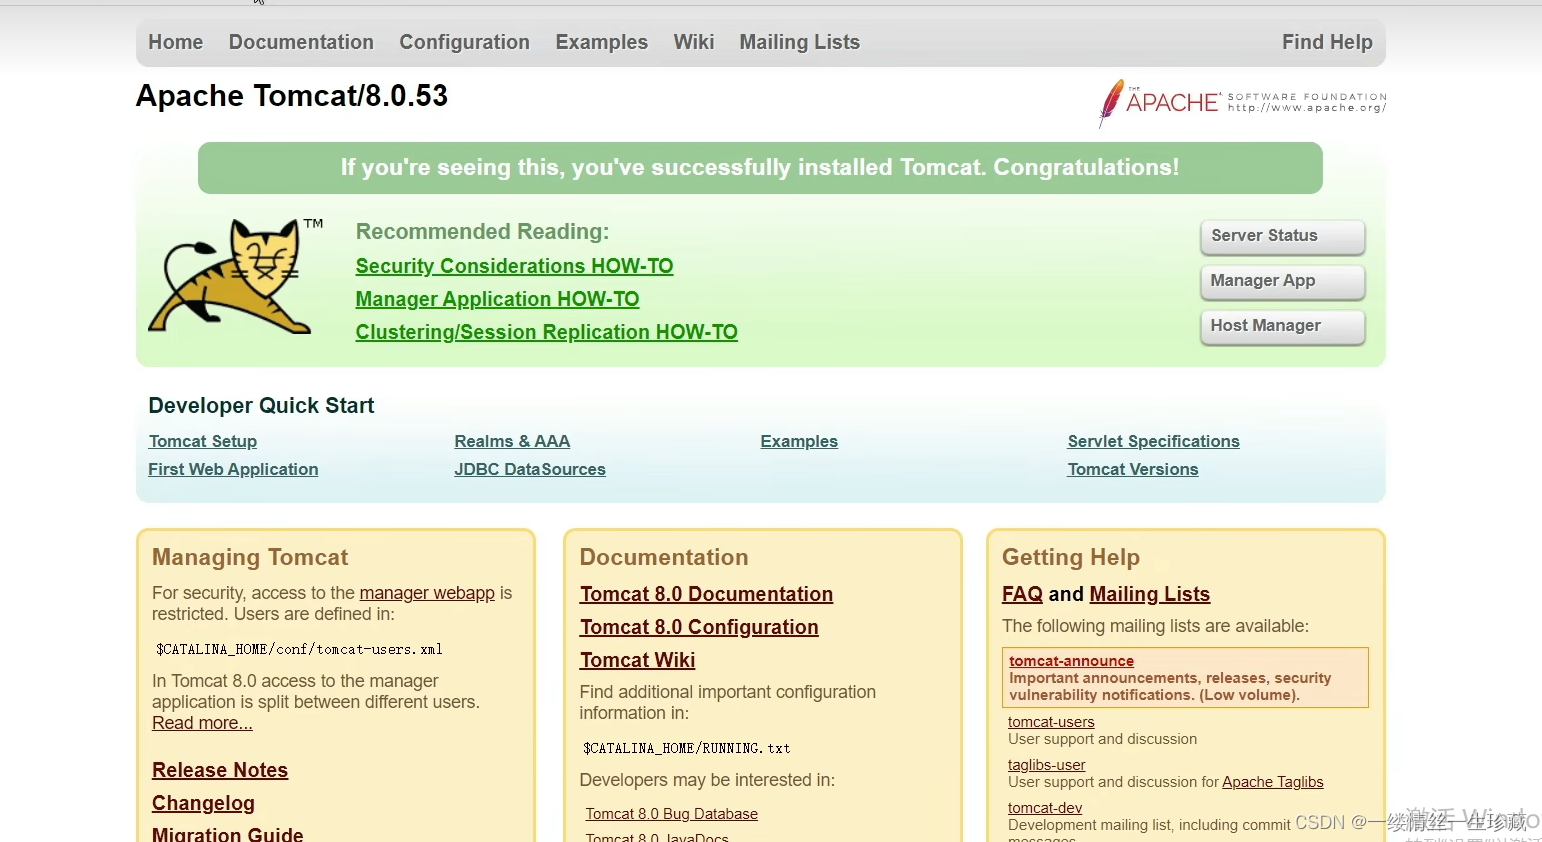Open Clustering/Session Replication HOW-TO link
1542x842 pixels.
[546, 332]
